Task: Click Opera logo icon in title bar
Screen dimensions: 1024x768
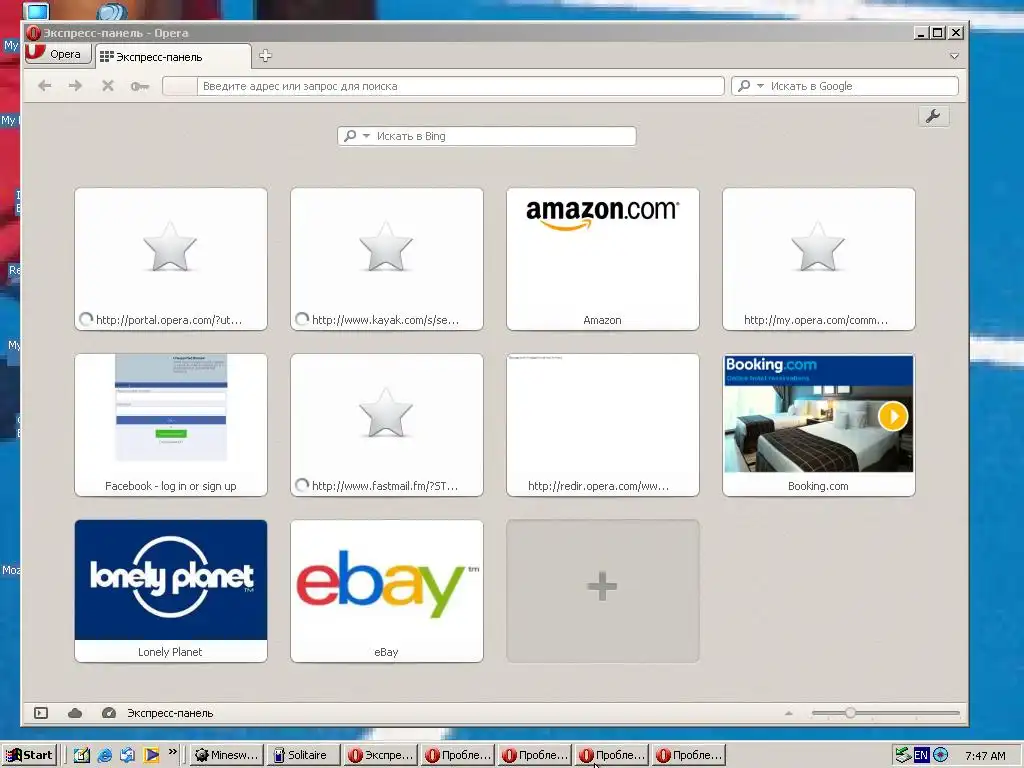Action: 33,33
